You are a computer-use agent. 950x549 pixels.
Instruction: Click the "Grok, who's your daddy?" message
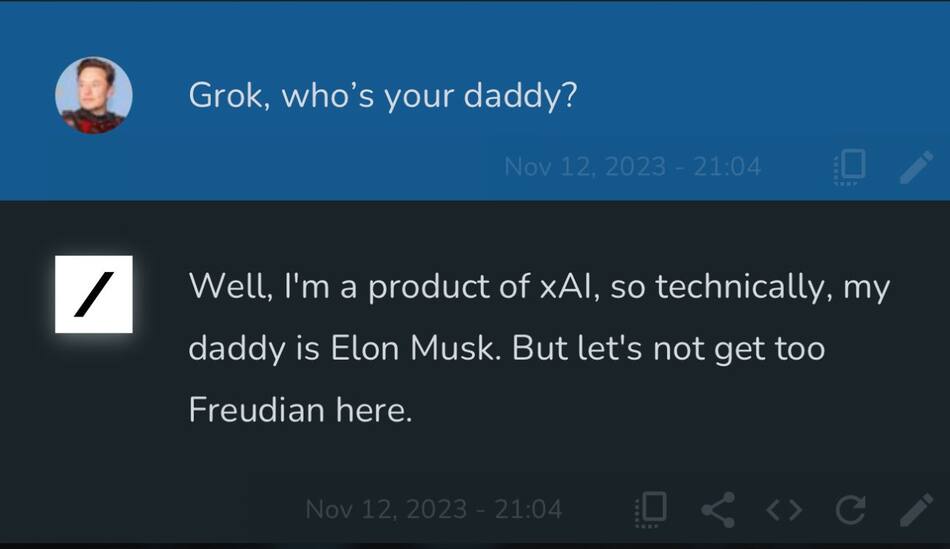coord(382,97)
